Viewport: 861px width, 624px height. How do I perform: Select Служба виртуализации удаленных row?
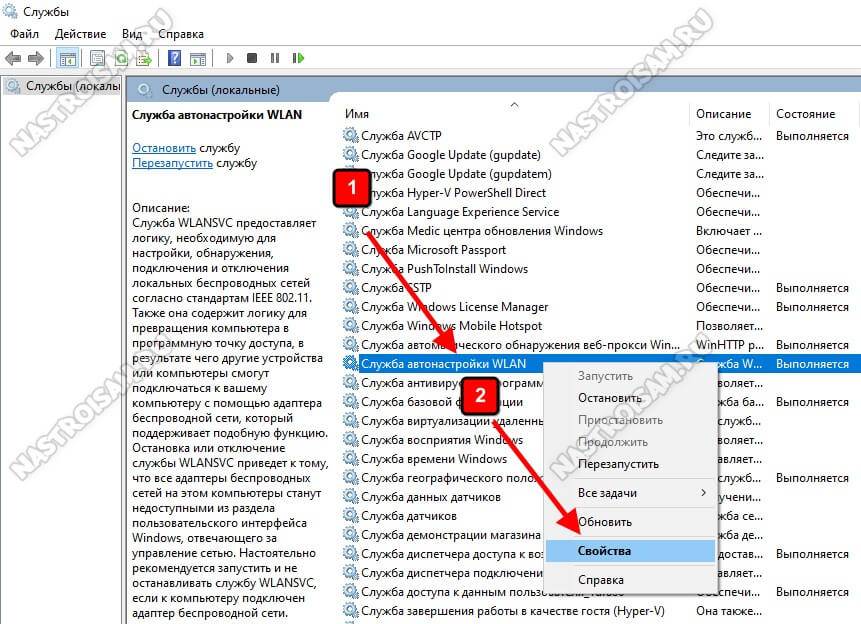[451, 421]
